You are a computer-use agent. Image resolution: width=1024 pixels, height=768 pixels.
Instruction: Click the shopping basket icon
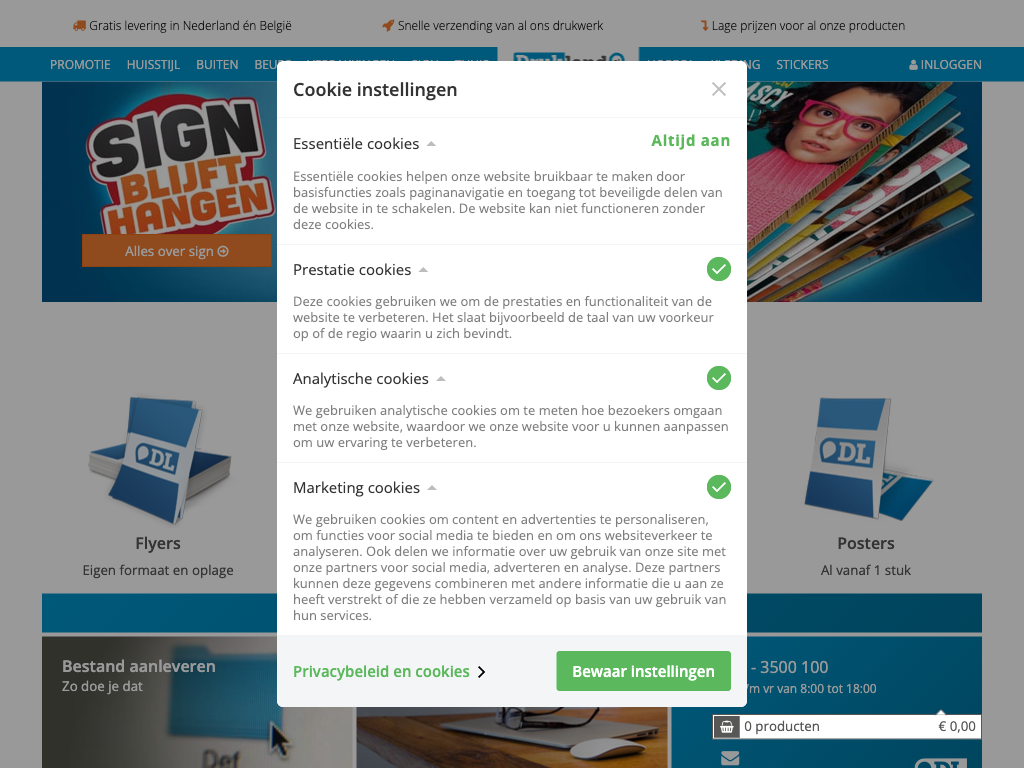pos(726,727)
